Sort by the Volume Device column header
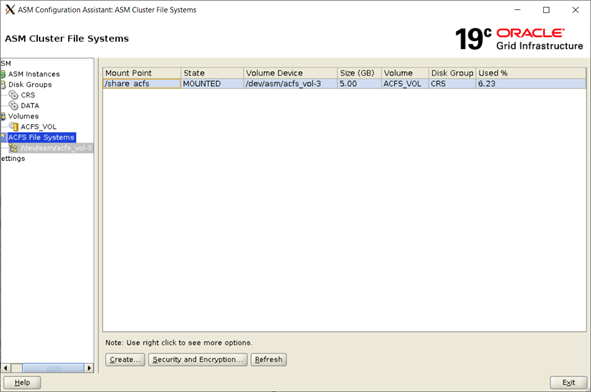The height and width of the screenshot is (392, 591). (x=291, y=73)
